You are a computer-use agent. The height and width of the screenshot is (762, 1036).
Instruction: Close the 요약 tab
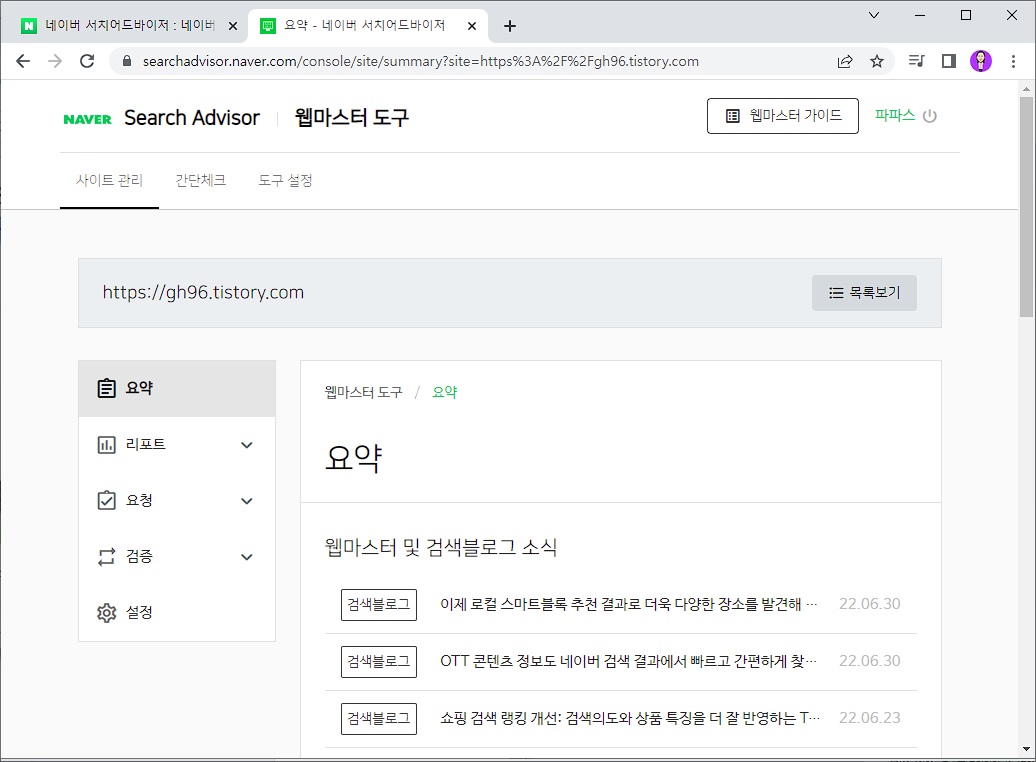[x=472, y=26]
